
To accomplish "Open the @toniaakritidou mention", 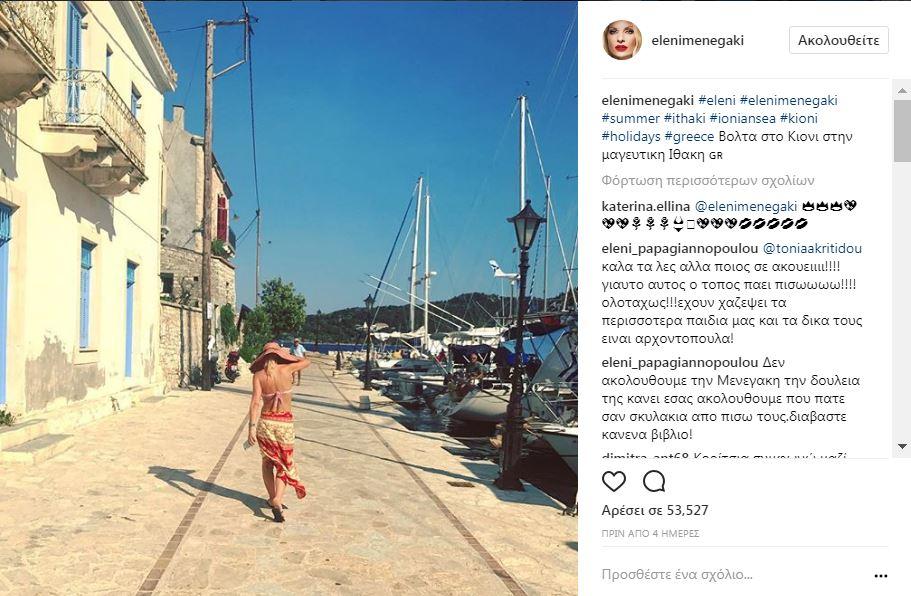I will point(812,249).
